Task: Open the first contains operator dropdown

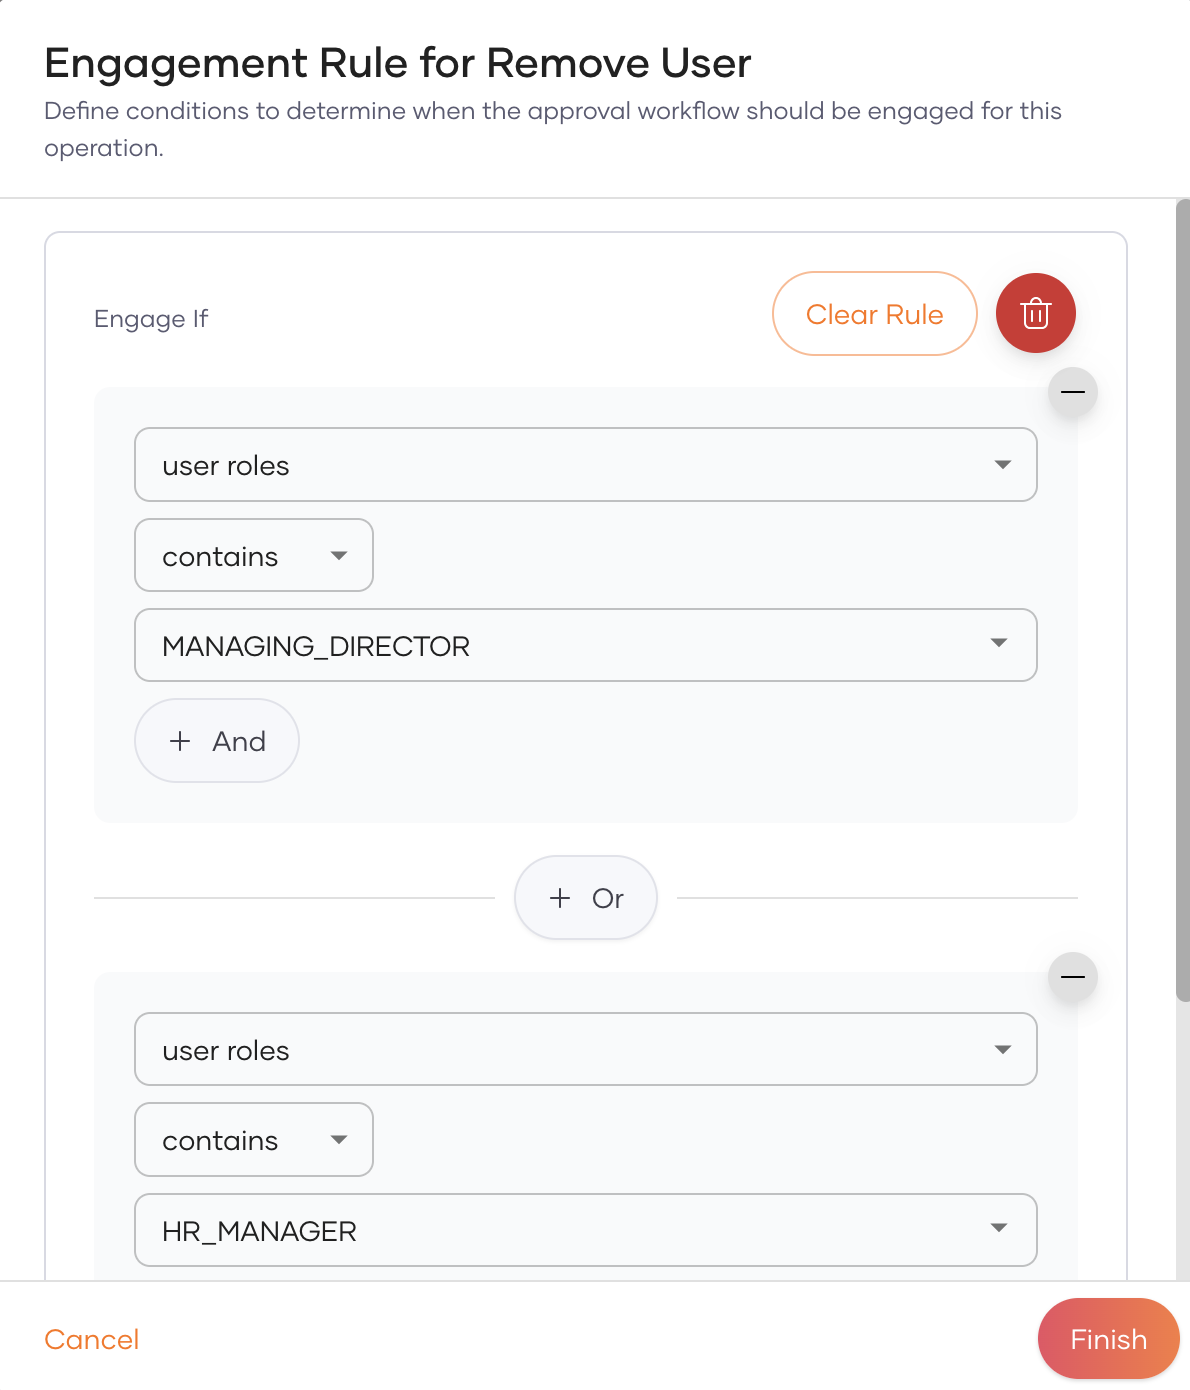Action: coord(240,556)
